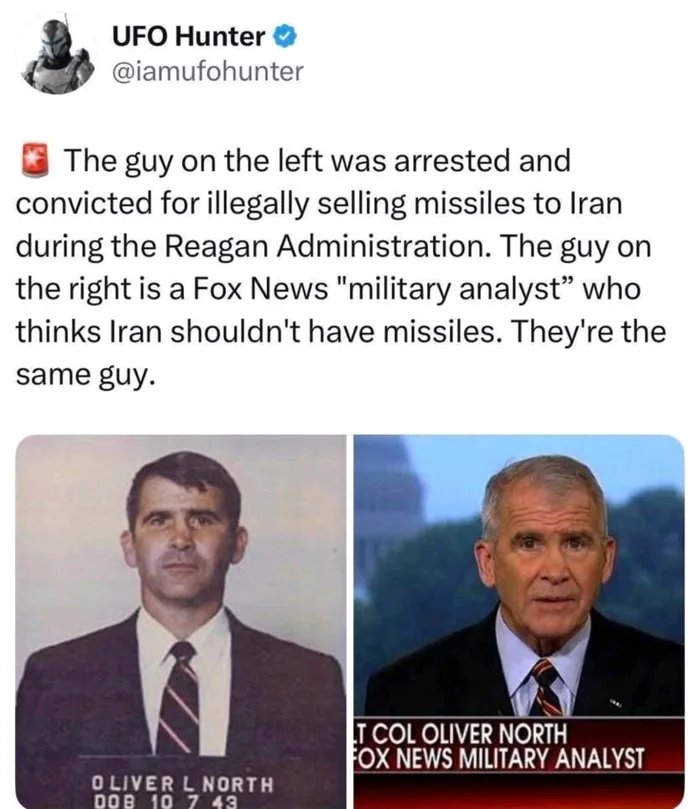This screenshot has height=809, width=700.
Task: Open the UFO Hunter display name
Action: tap(191, 38)
